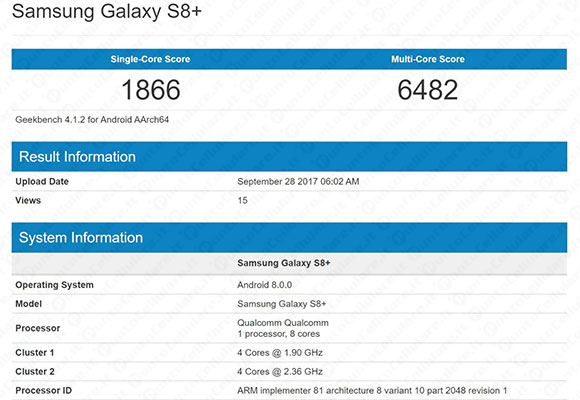Select the Android 8.0.0 value
The width and height of the screenshot is (580, 400).
coord(264,285)
